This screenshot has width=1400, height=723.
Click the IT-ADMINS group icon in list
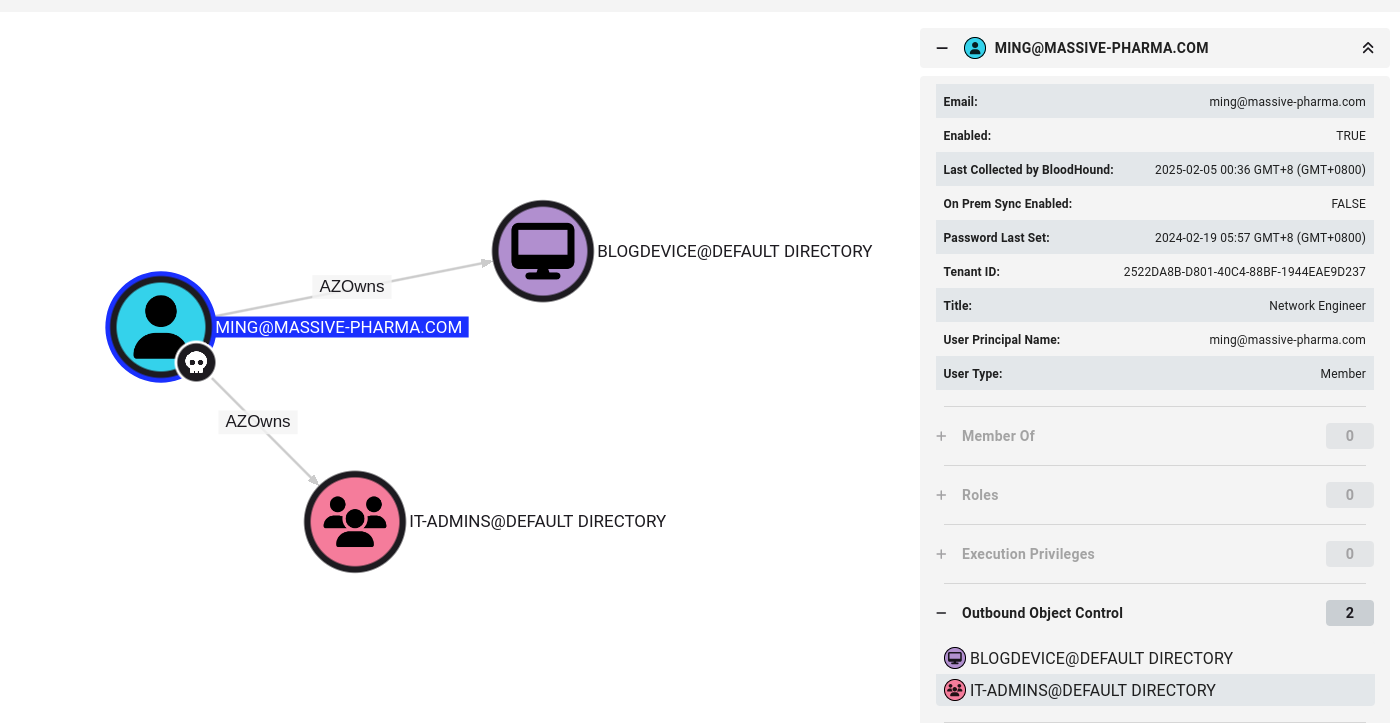[x=955, y=690]
